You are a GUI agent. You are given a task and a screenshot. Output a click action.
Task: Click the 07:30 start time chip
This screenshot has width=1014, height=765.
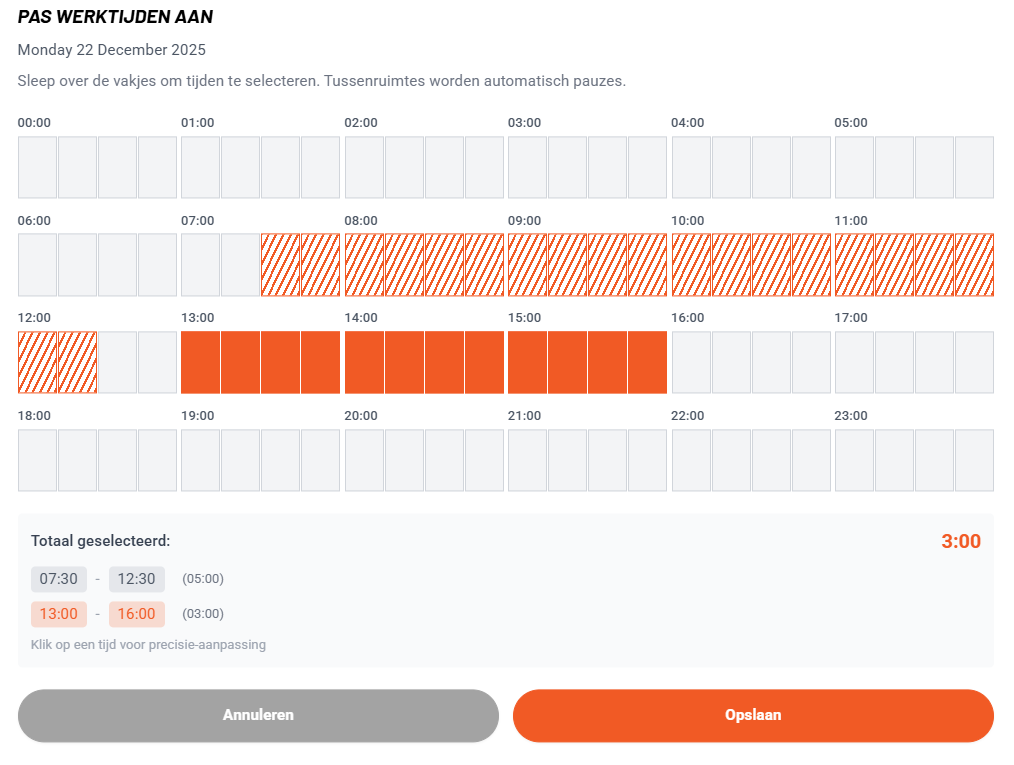pos(58,579)
